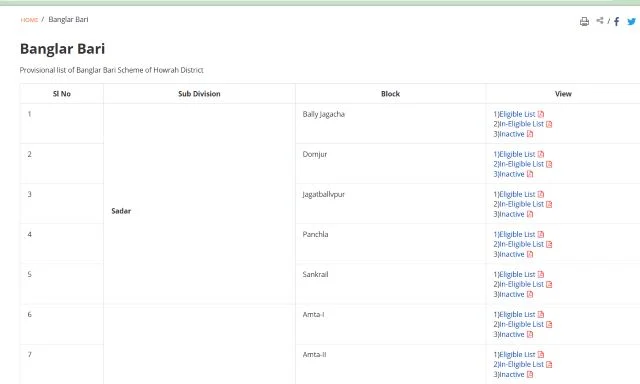Click the 'Sub Division' column header

[199, 93]
